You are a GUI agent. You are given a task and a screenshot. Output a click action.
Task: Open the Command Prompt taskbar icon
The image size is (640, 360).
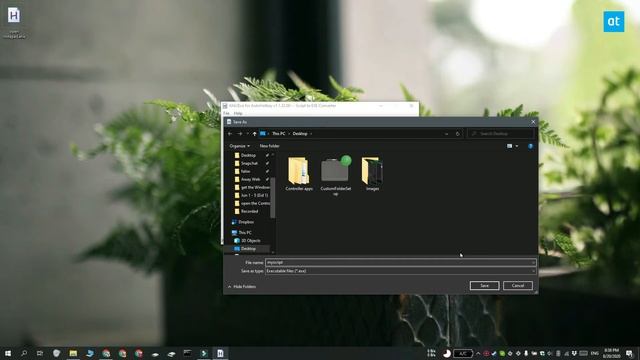pos(187,353)
